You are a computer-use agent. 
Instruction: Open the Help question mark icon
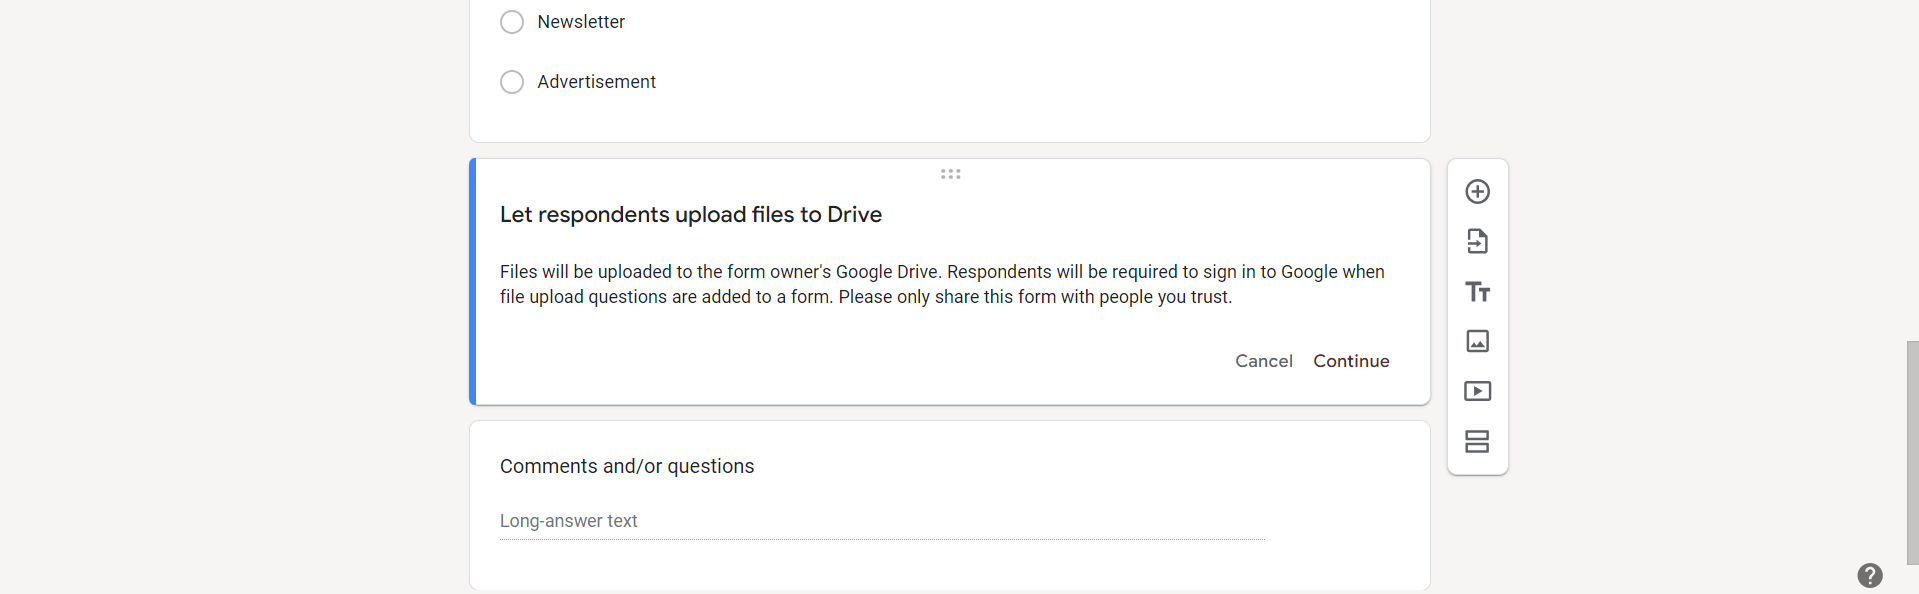(1869, 575)
